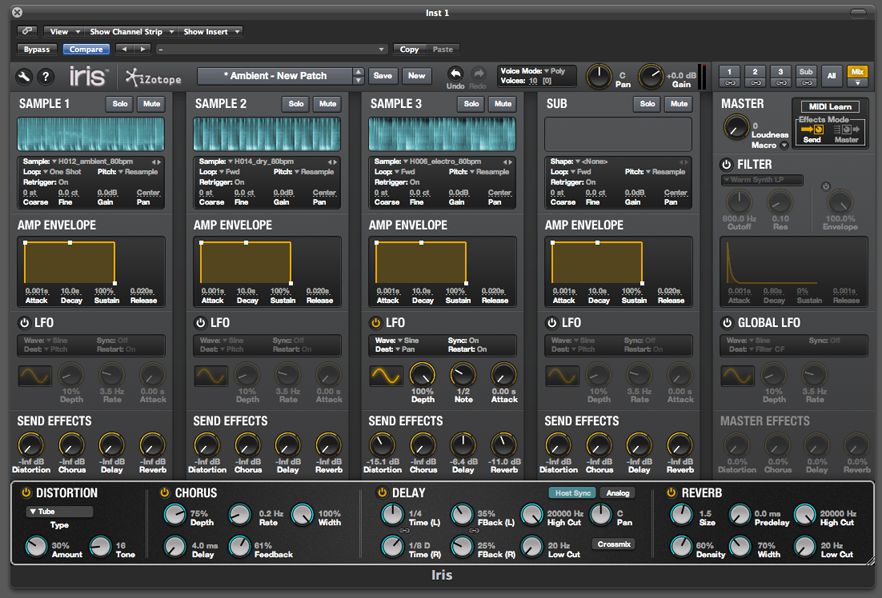Click the master Gain knob
The height and width of the screenshot is (598, 882).
(x=651, y=77)
